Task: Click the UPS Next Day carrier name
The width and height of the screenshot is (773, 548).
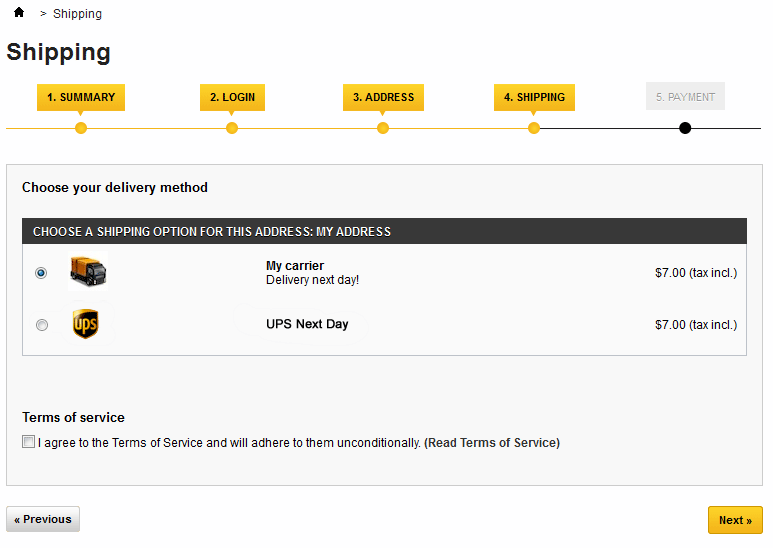Action: [307, 324]
